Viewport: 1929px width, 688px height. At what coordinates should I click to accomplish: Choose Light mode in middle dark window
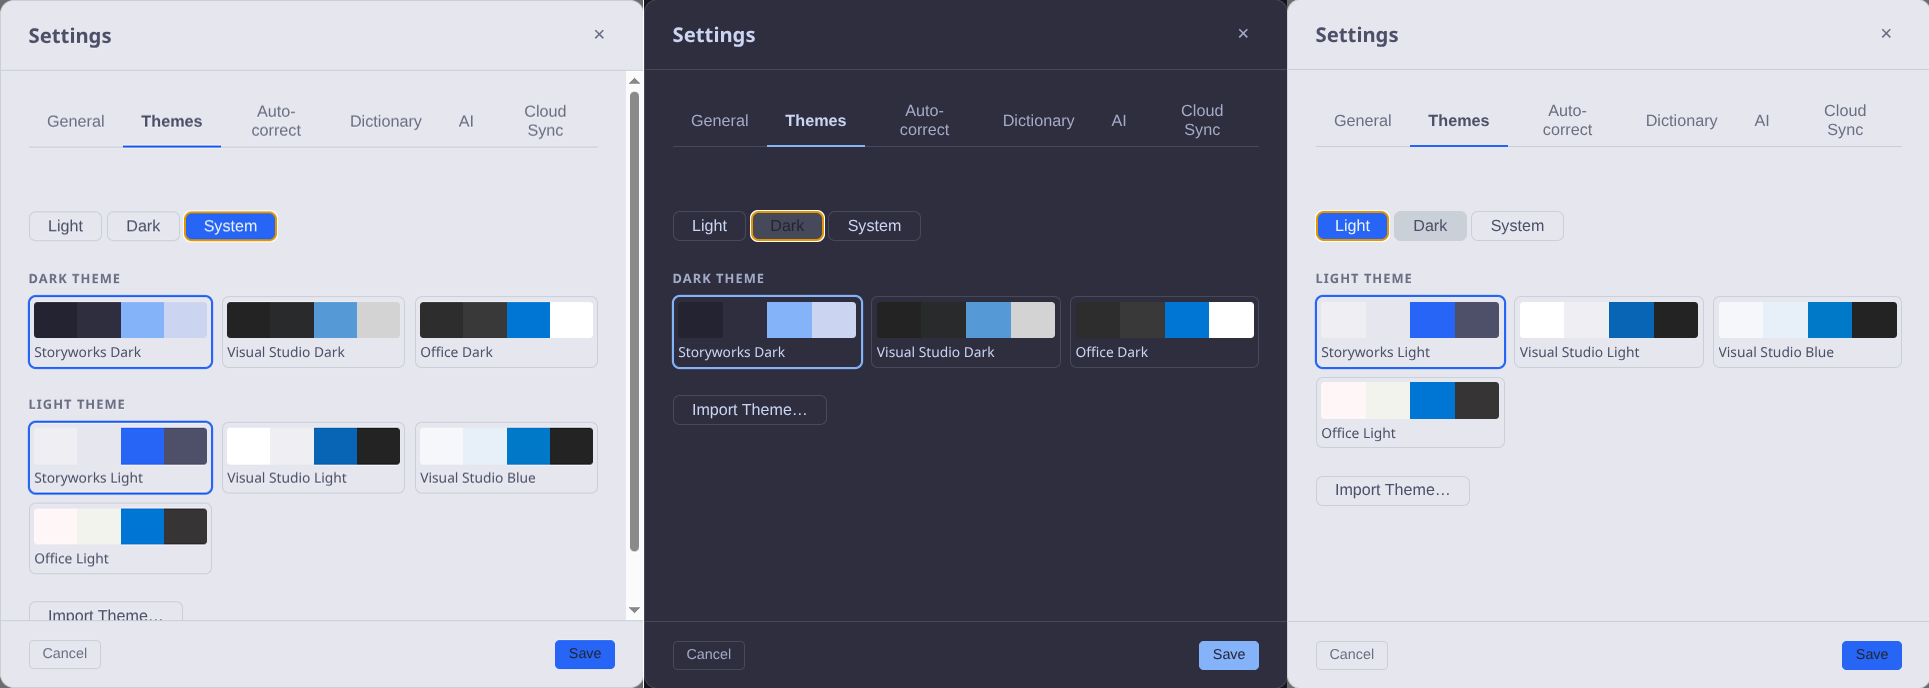709,226
